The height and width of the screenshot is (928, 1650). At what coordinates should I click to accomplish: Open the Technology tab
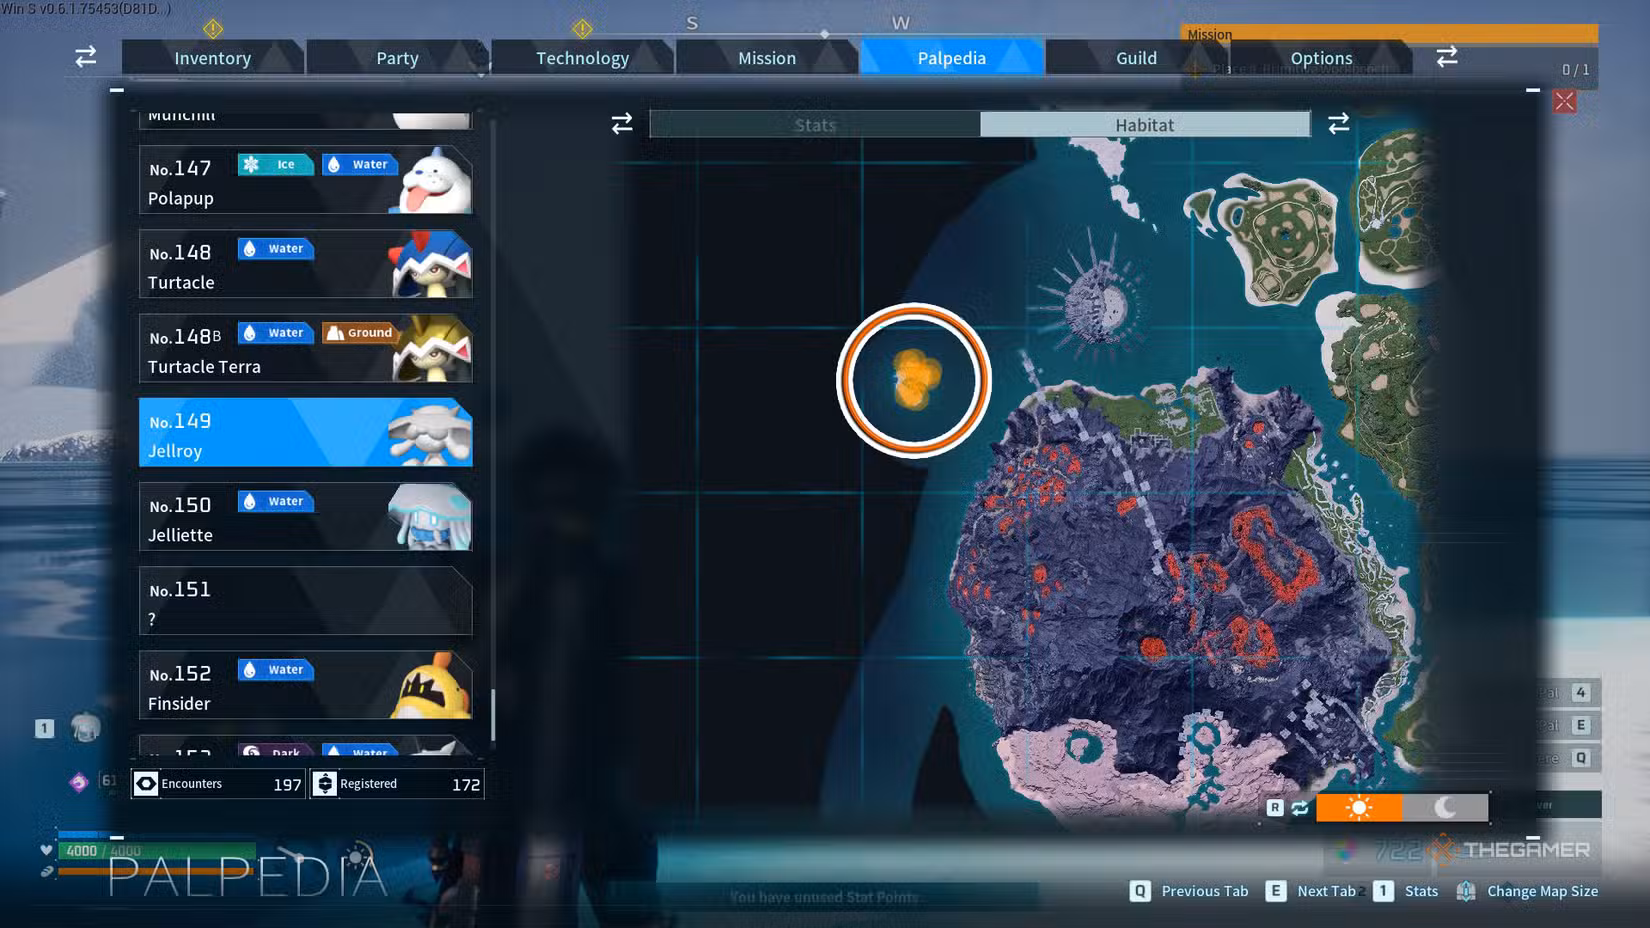[x=582, y=58]
